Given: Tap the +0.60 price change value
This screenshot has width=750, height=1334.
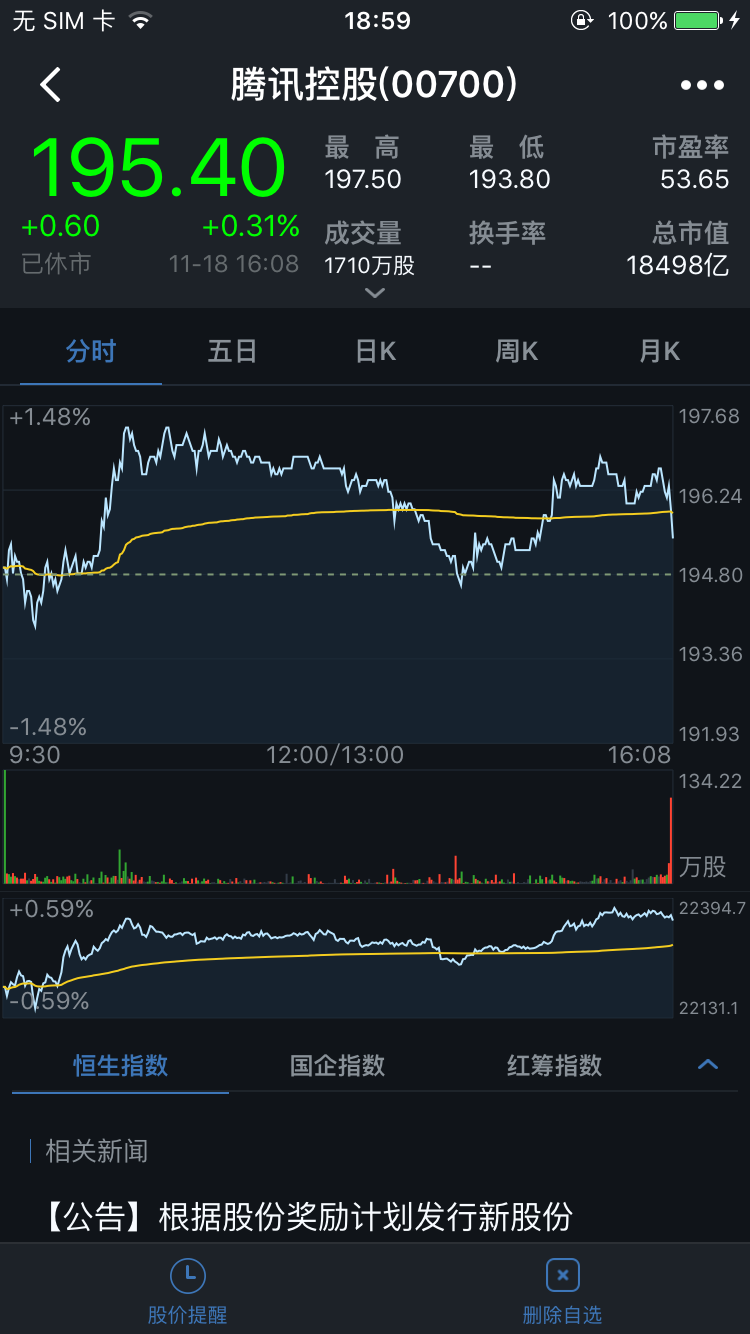Looking at the screenshot, I should pyautogui.click(x=61, y=226).
